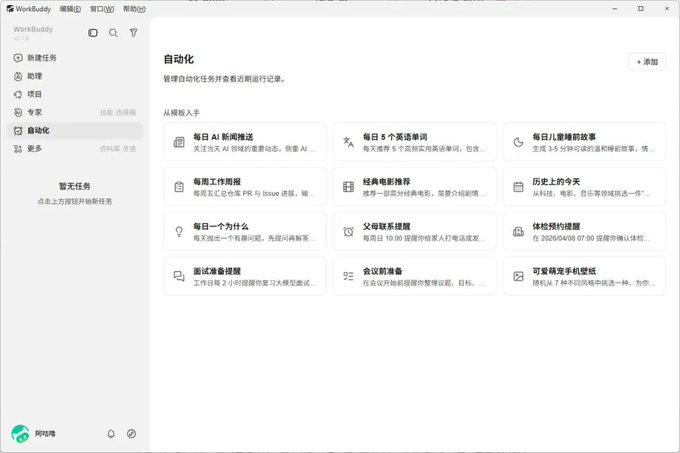The image size is (680, 453).
Task: Toggle the sidebar panel icon
Action: pyautogui.click(x=93, y=33)
